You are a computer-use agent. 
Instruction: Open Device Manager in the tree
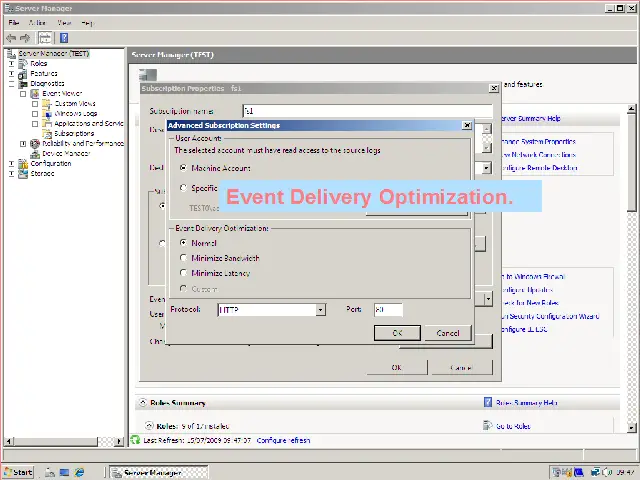tap(65, 153)
